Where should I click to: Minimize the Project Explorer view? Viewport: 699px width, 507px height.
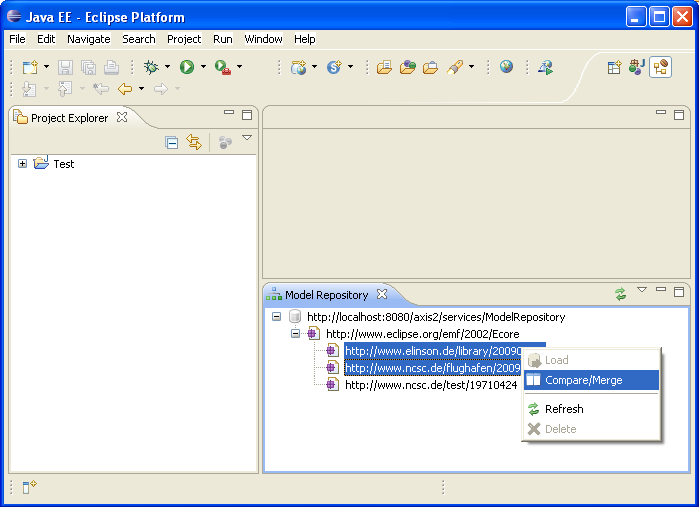coord(229,112)
